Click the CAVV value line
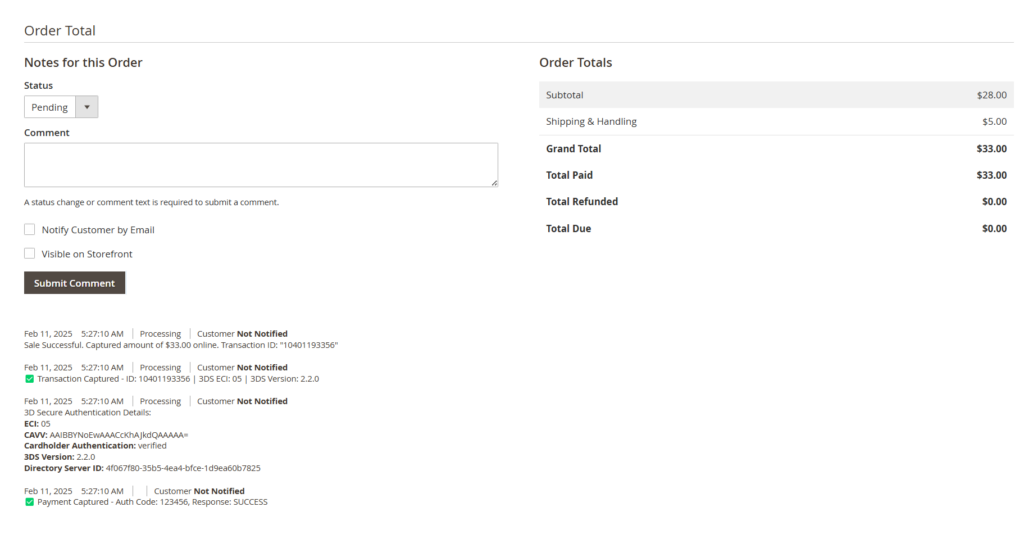 click(x=106, y=435)
